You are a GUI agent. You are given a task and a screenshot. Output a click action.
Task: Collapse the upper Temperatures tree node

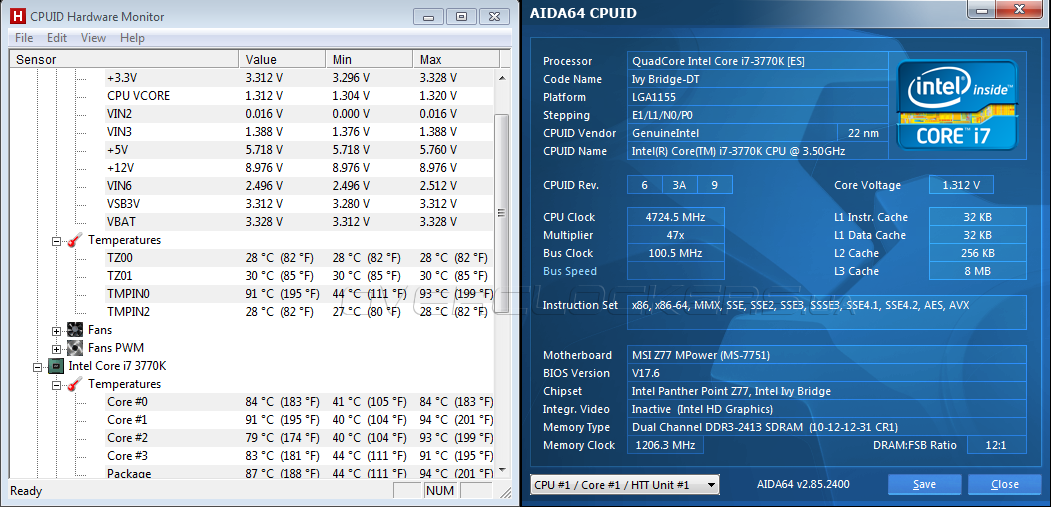[x=57, y=240]
